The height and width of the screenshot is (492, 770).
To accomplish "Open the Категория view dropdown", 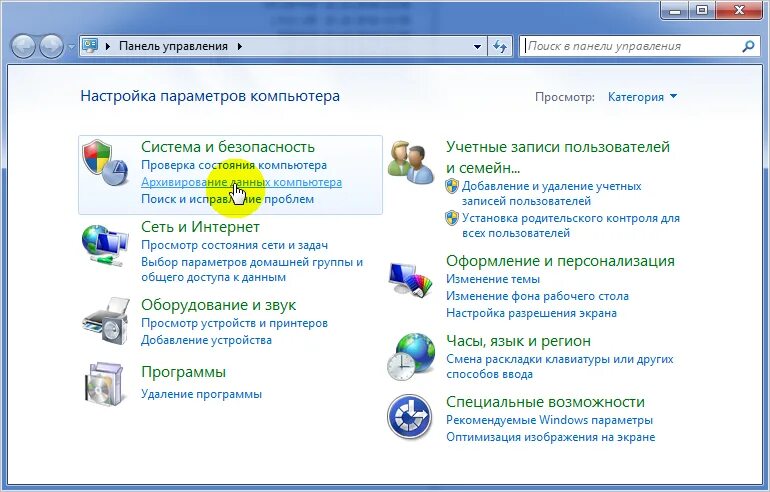I will (x=642, y=97).
